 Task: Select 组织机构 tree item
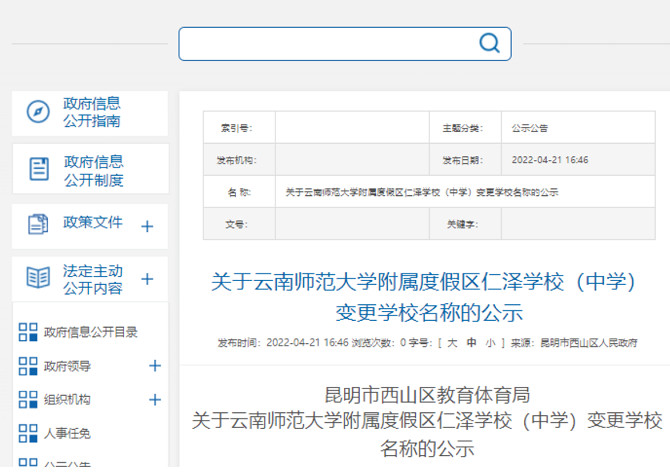(x=67, y=400)
